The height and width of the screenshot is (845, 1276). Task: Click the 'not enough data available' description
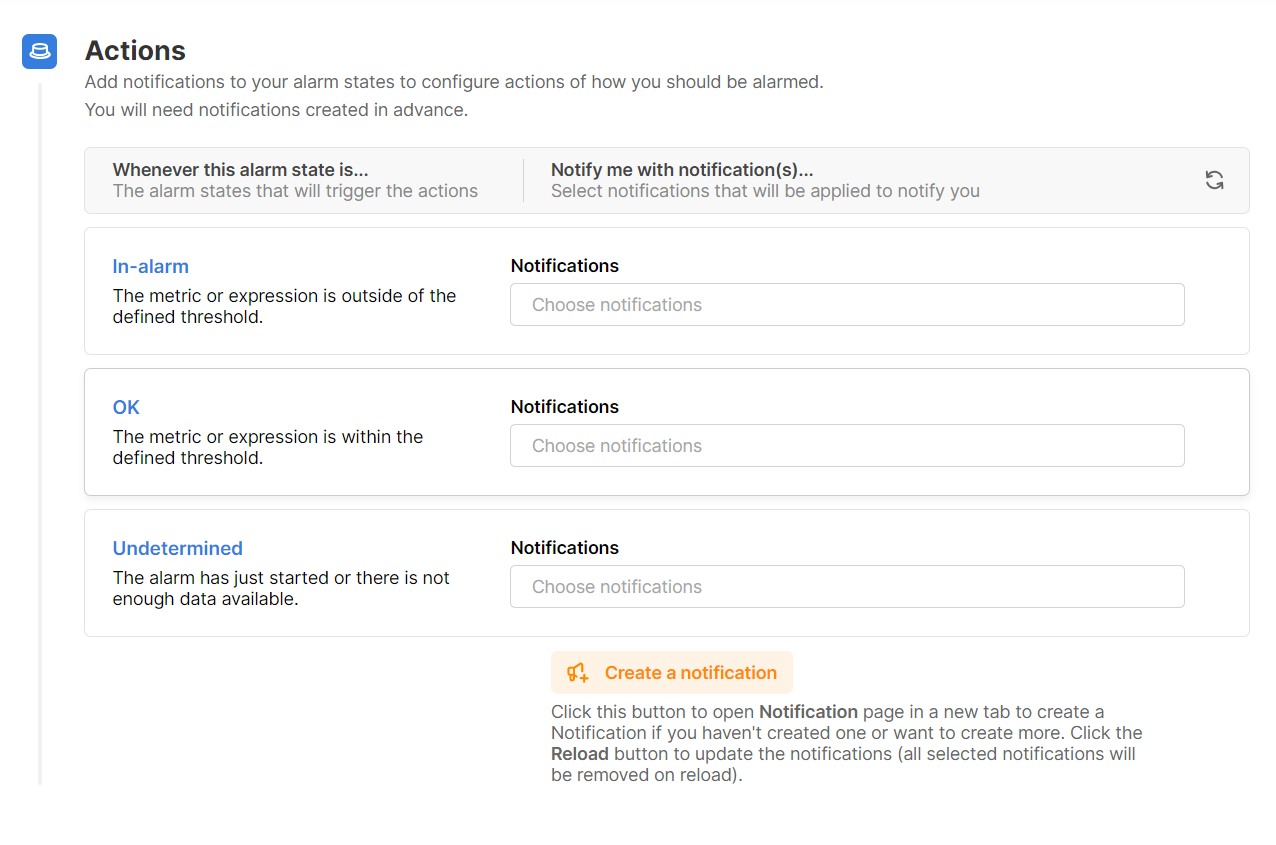[x=280, y=589]
